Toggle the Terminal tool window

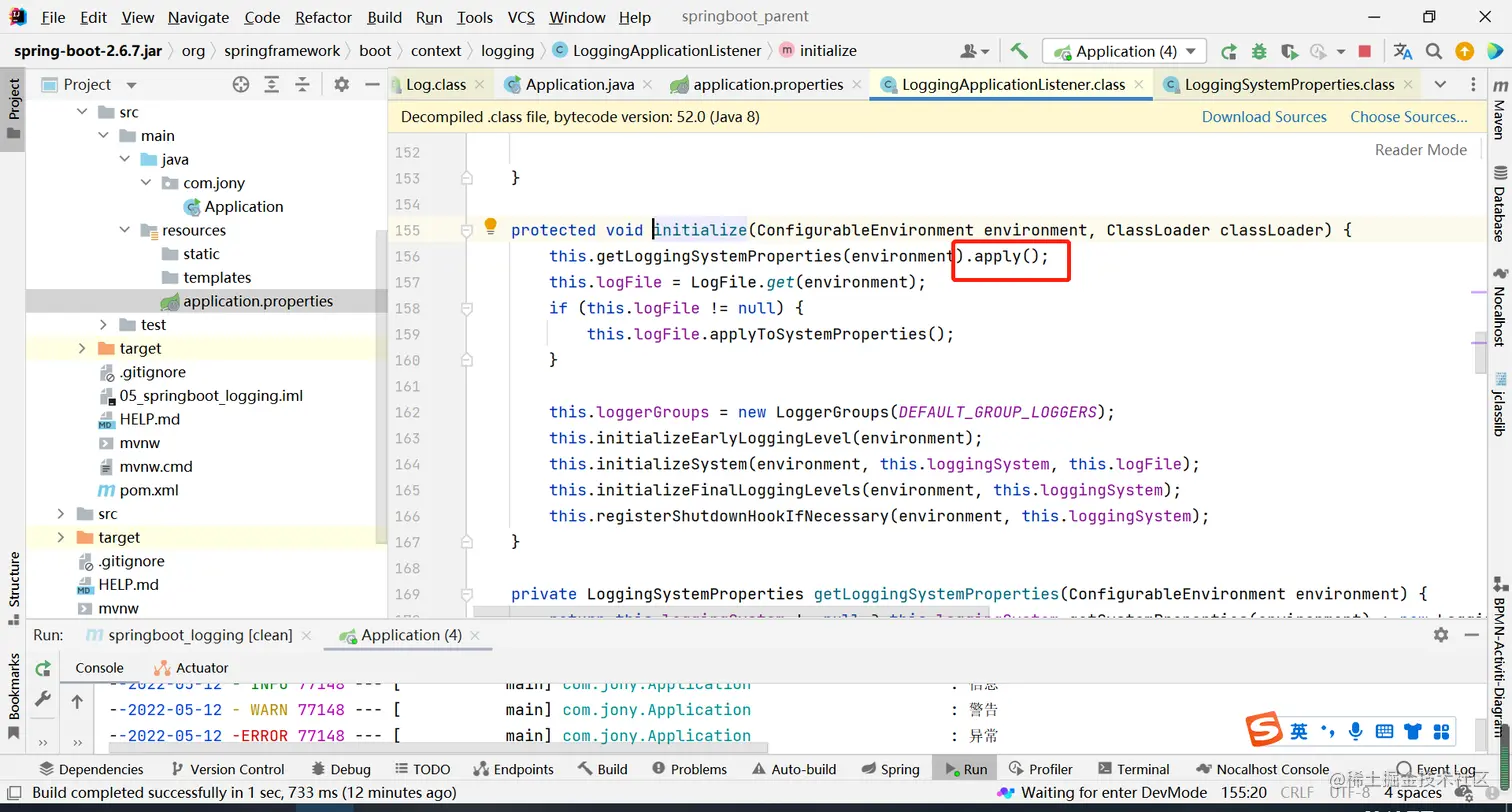click(x=1133, y=769)
